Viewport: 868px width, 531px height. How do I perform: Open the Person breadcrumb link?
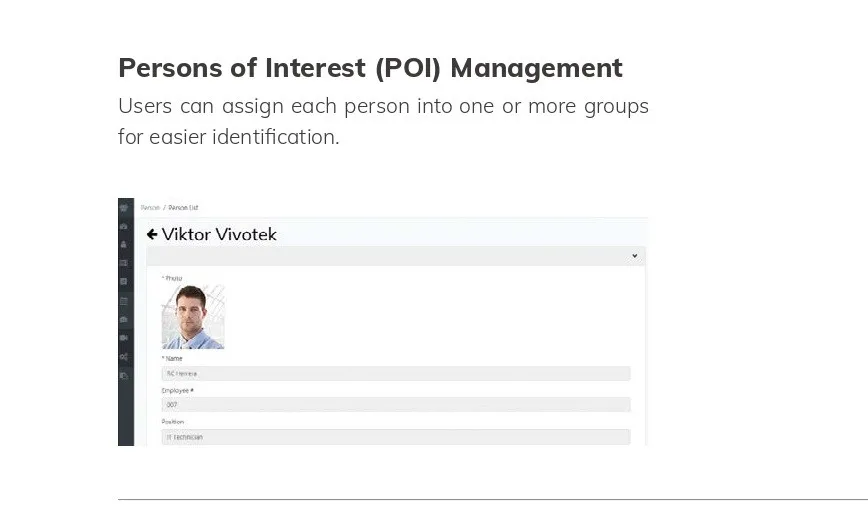tap(150, 208)
